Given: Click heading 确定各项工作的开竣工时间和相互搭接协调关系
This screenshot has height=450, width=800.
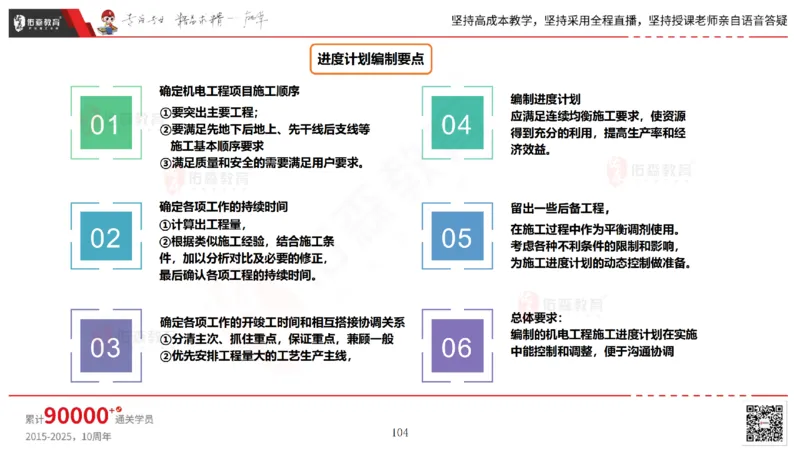Looking at the screenshot, I should click(282, 322).
